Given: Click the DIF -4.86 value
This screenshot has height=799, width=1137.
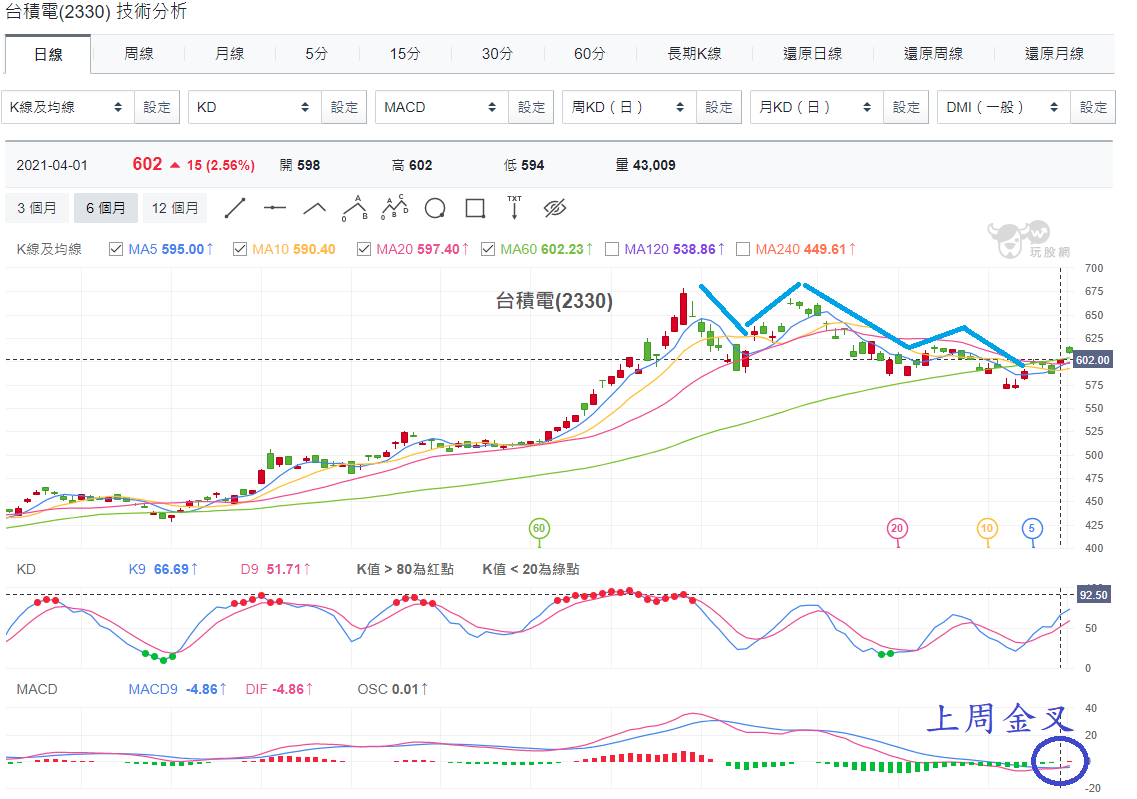Looking at the screenshot, I should click(279, 689).
